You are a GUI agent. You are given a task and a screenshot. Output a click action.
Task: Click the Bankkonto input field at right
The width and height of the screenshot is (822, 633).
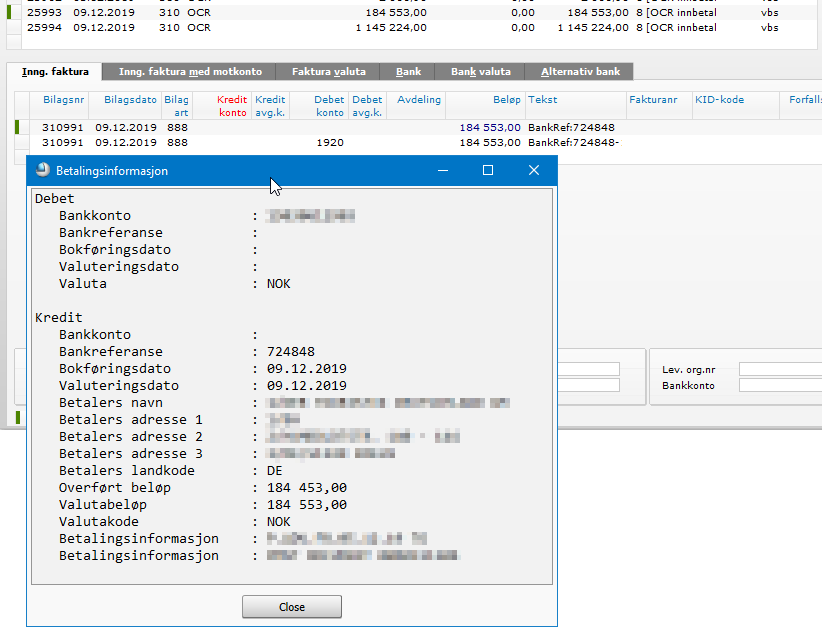click(781, 385)
